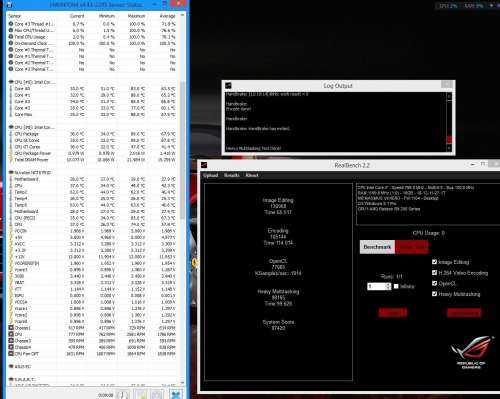Open the Results menu in RealBench
The image size is (500, 399).
(232, 175)
